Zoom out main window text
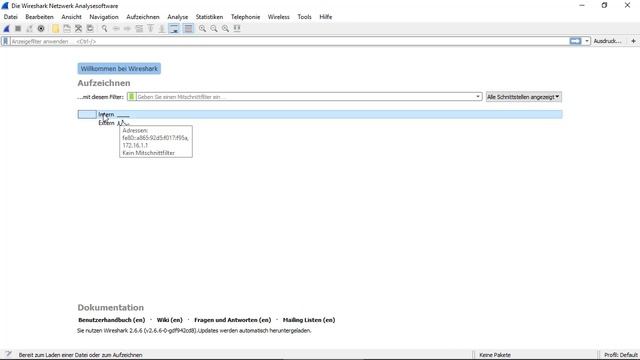The image size is (640, 360). pyautogui.click(x=214, y=29)
